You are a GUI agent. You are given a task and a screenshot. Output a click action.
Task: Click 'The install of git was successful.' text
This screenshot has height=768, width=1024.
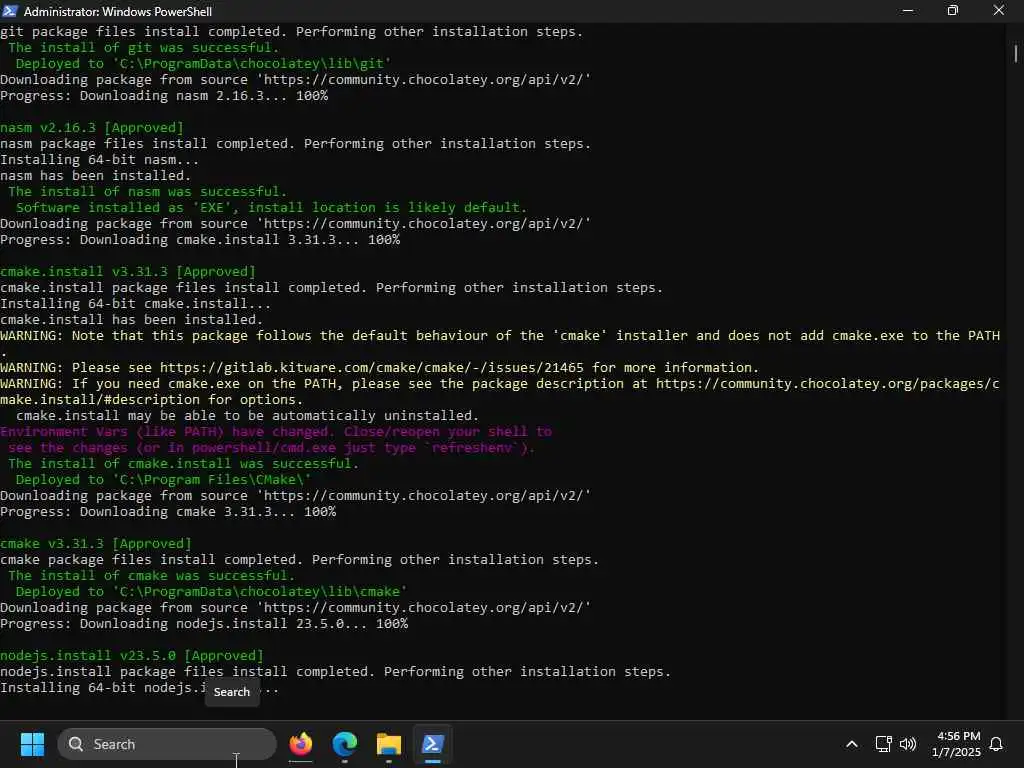144,48
